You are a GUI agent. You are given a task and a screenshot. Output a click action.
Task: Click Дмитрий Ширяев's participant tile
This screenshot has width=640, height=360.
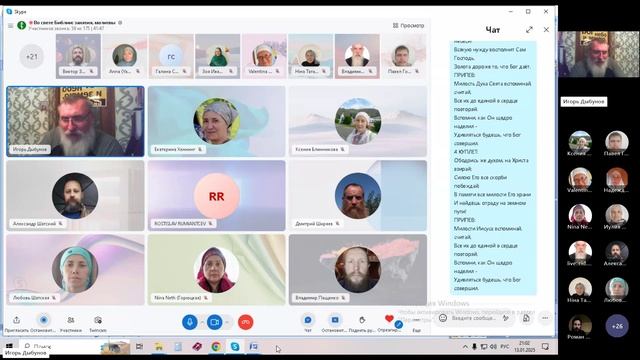pos(358,196)
